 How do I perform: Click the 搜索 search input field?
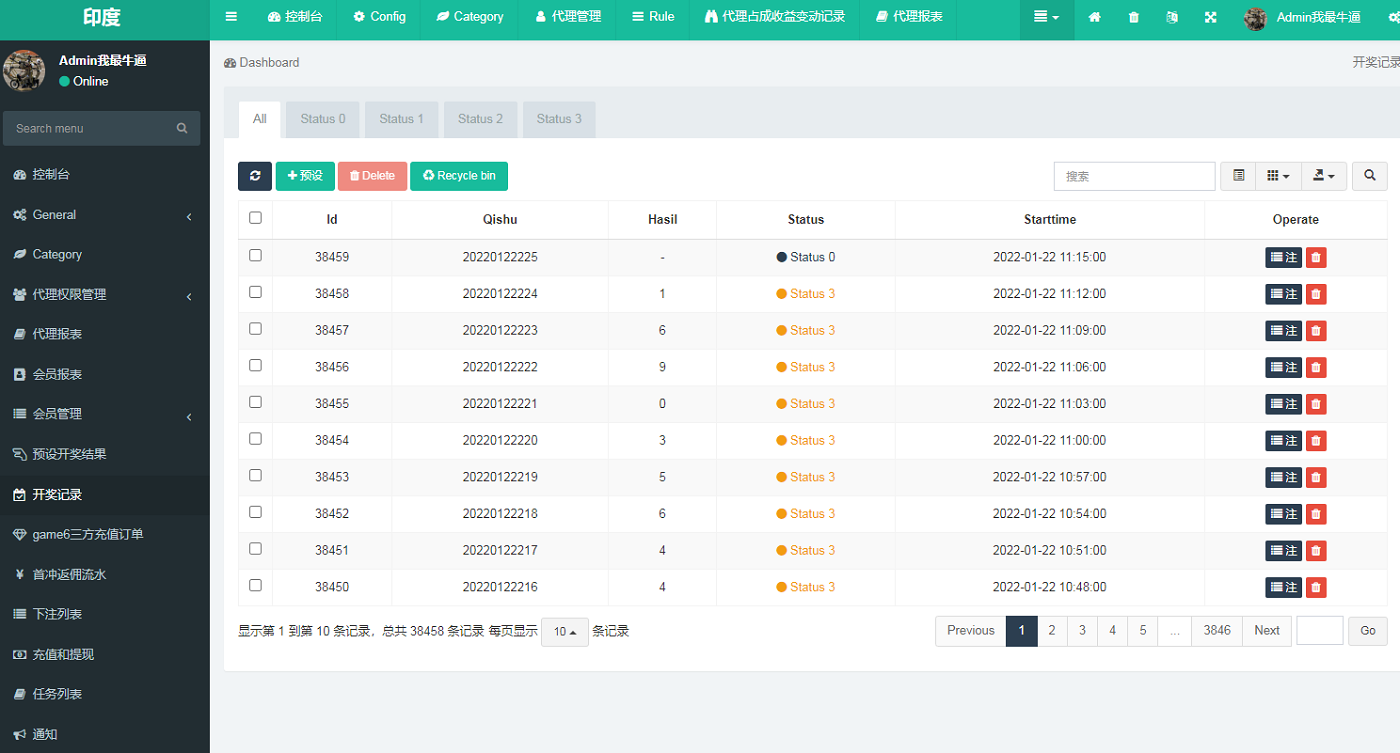pyautogui.click(x=1134, y=176)
